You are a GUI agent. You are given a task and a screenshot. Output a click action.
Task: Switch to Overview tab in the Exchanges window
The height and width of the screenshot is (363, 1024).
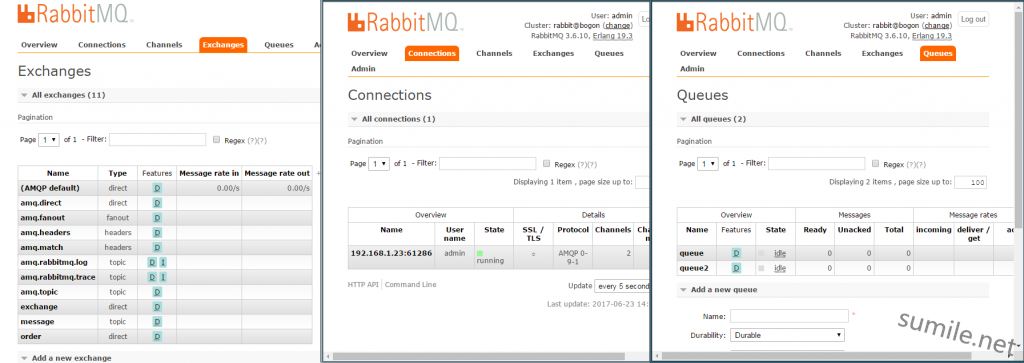coord(39,45)
